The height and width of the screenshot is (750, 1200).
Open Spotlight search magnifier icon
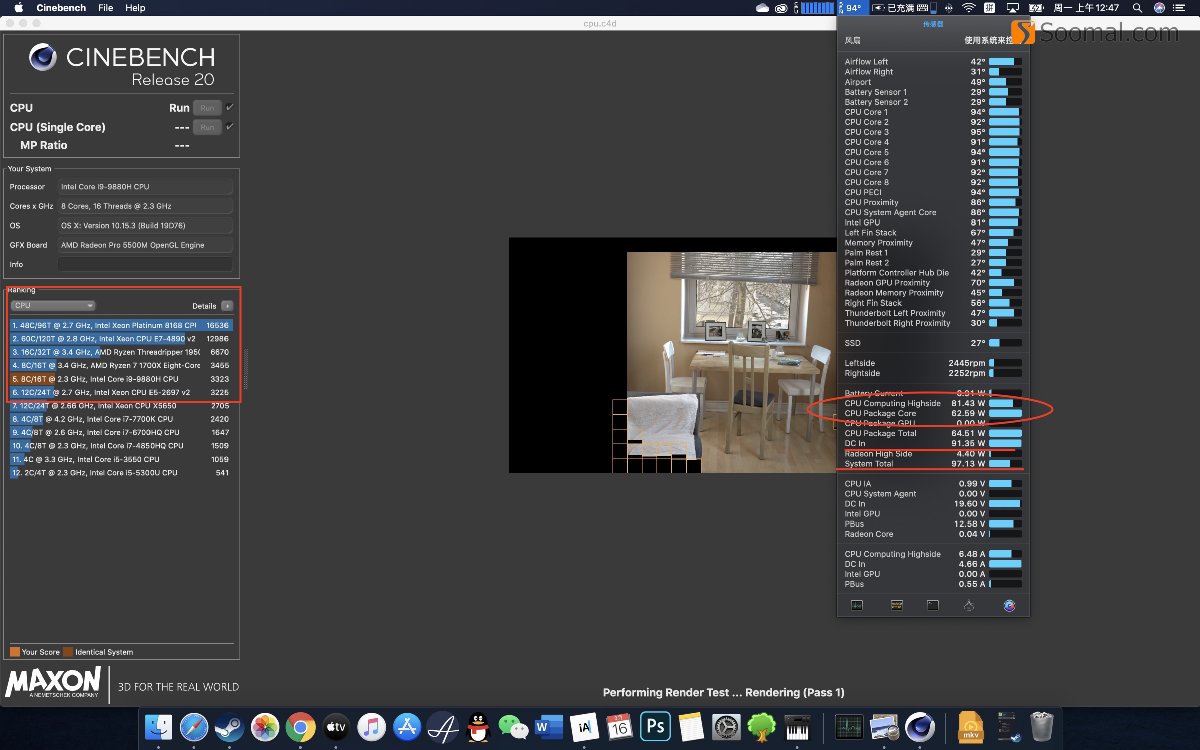(x=1136, y=8)
